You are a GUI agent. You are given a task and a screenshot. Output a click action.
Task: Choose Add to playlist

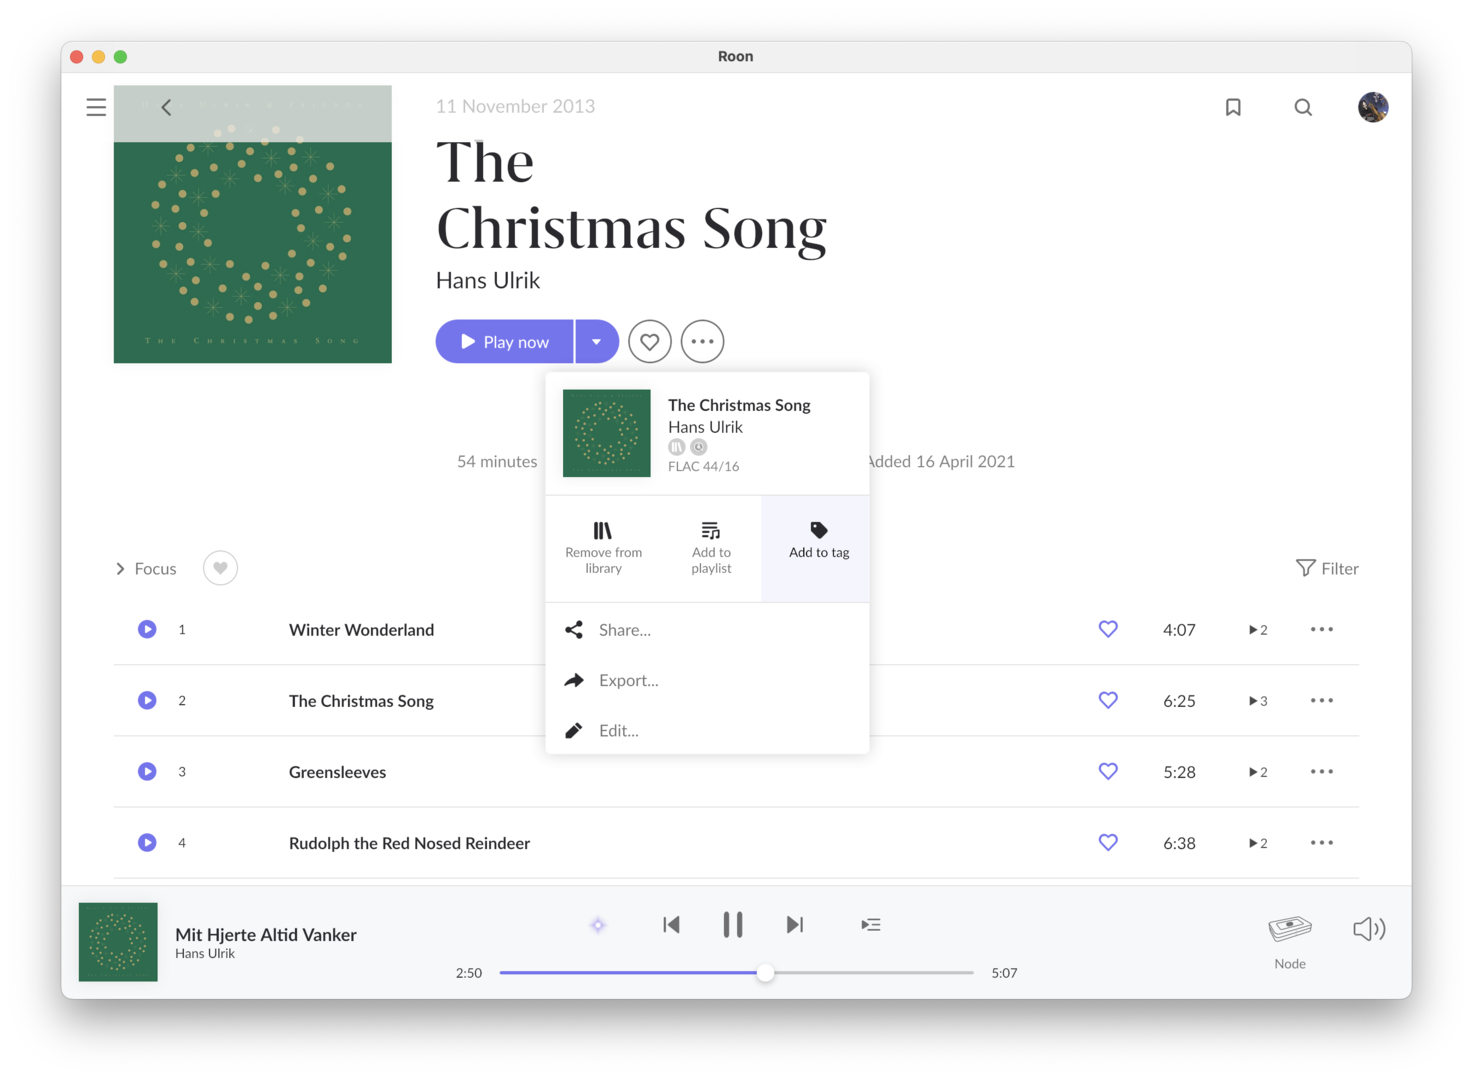tap(711, 548)
